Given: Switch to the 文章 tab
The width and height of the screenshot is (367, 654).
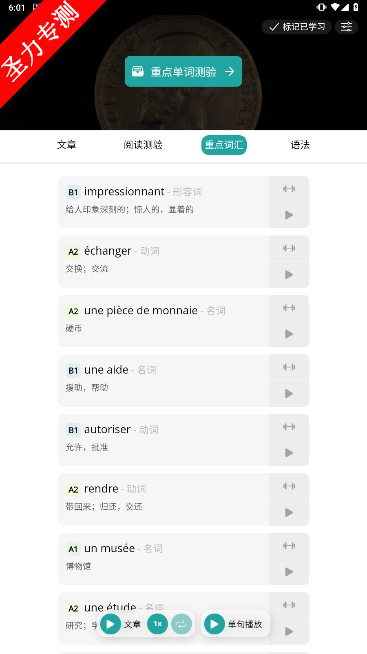Looking at the screenshot, I should tap(67, 145).
